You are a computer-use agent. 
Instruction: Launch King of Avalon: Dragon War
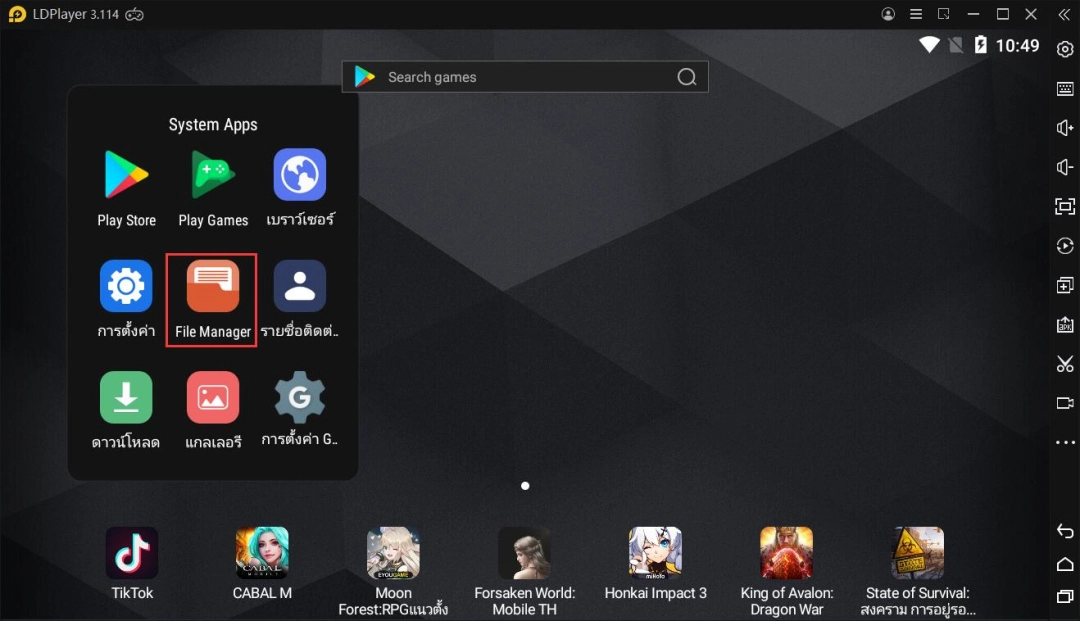click(786, 553)
